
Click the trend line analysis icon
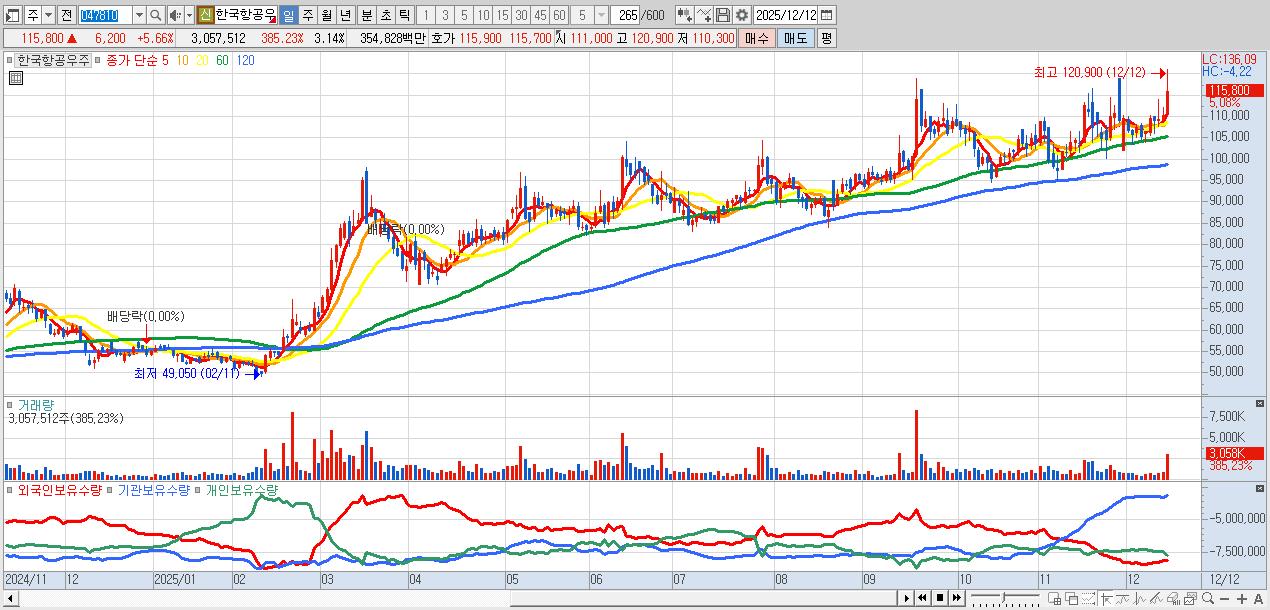[1123, 598]
